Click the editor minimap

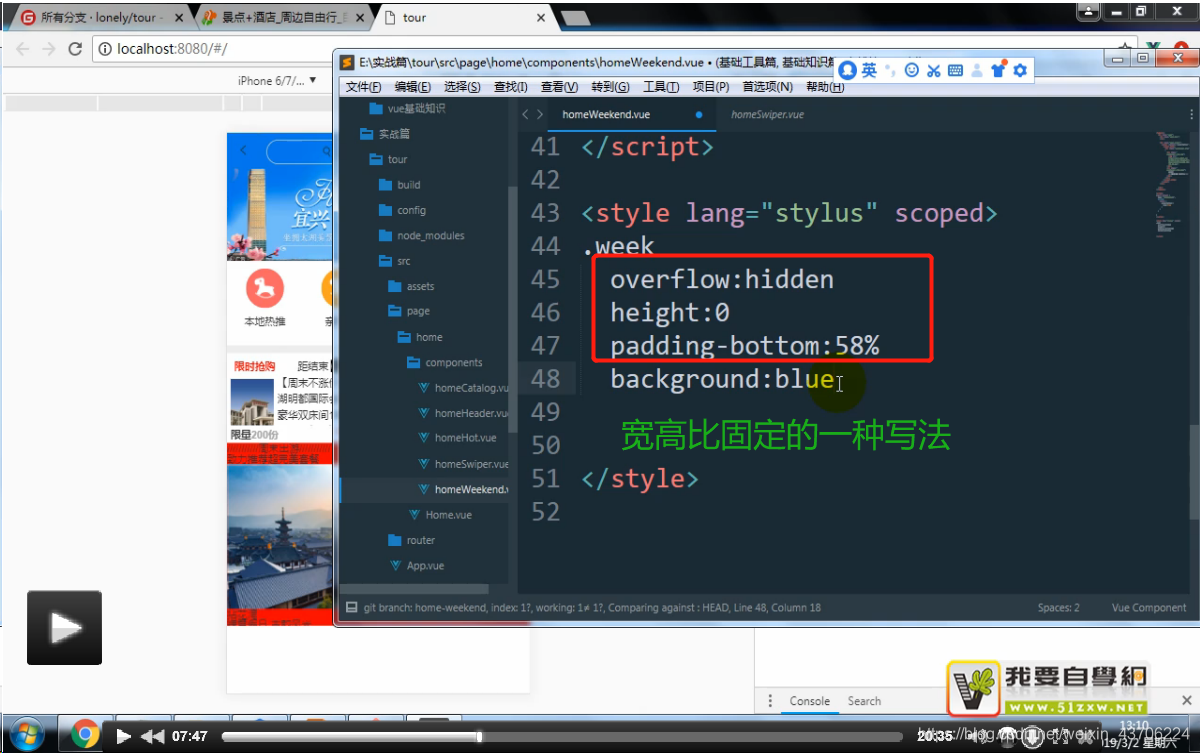pos(1172,183)
